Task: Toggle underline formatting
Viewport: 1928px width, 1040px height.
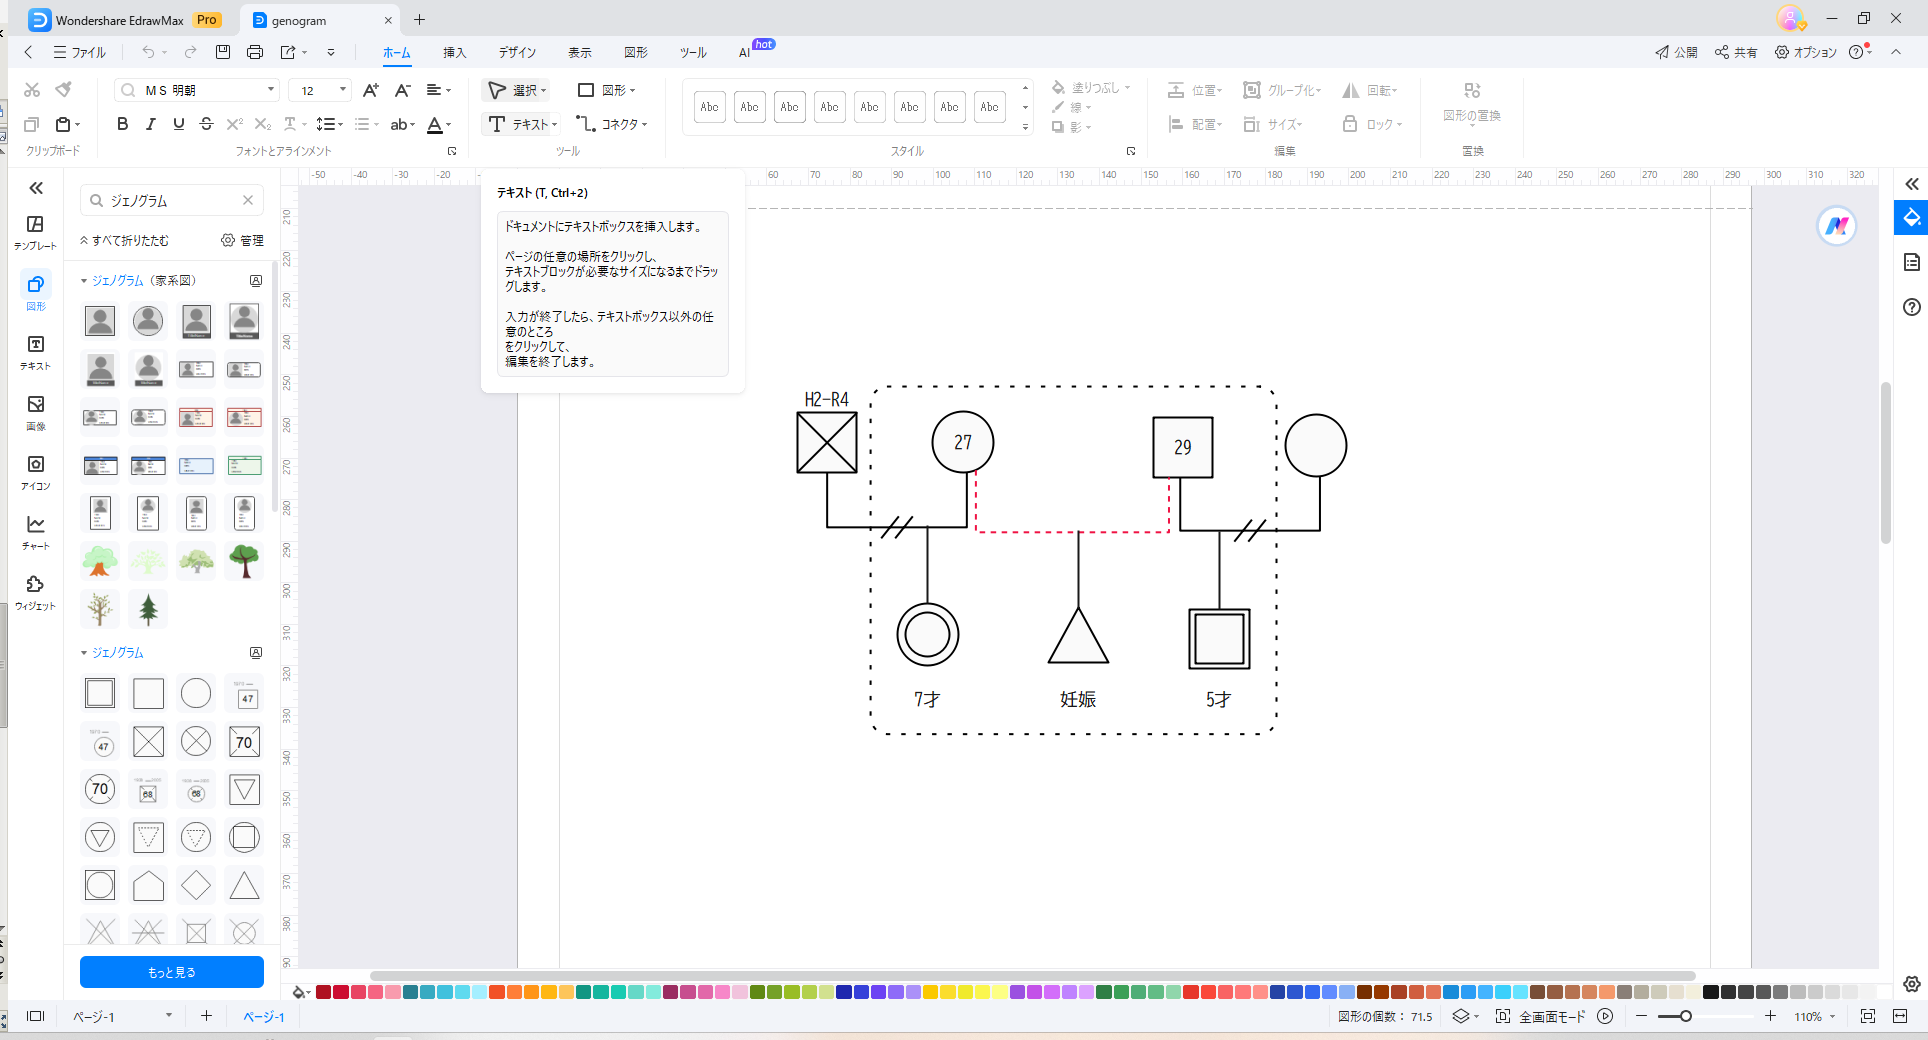Action: (x=178, y=124)
